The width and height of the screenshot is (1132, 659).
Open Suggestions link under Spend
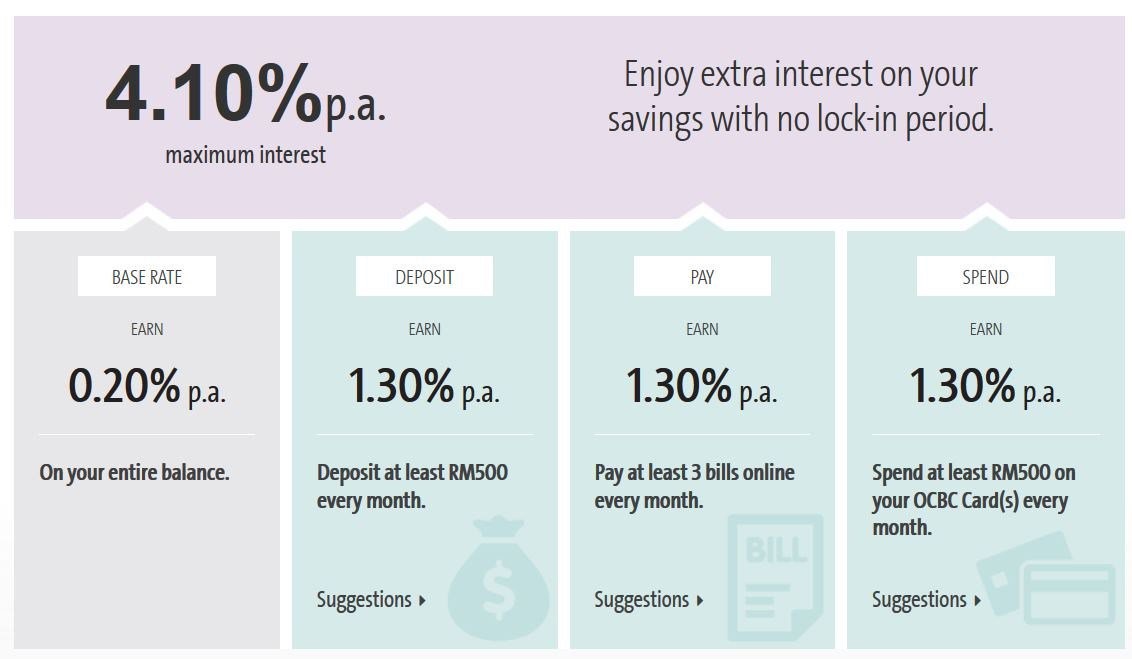919,600
